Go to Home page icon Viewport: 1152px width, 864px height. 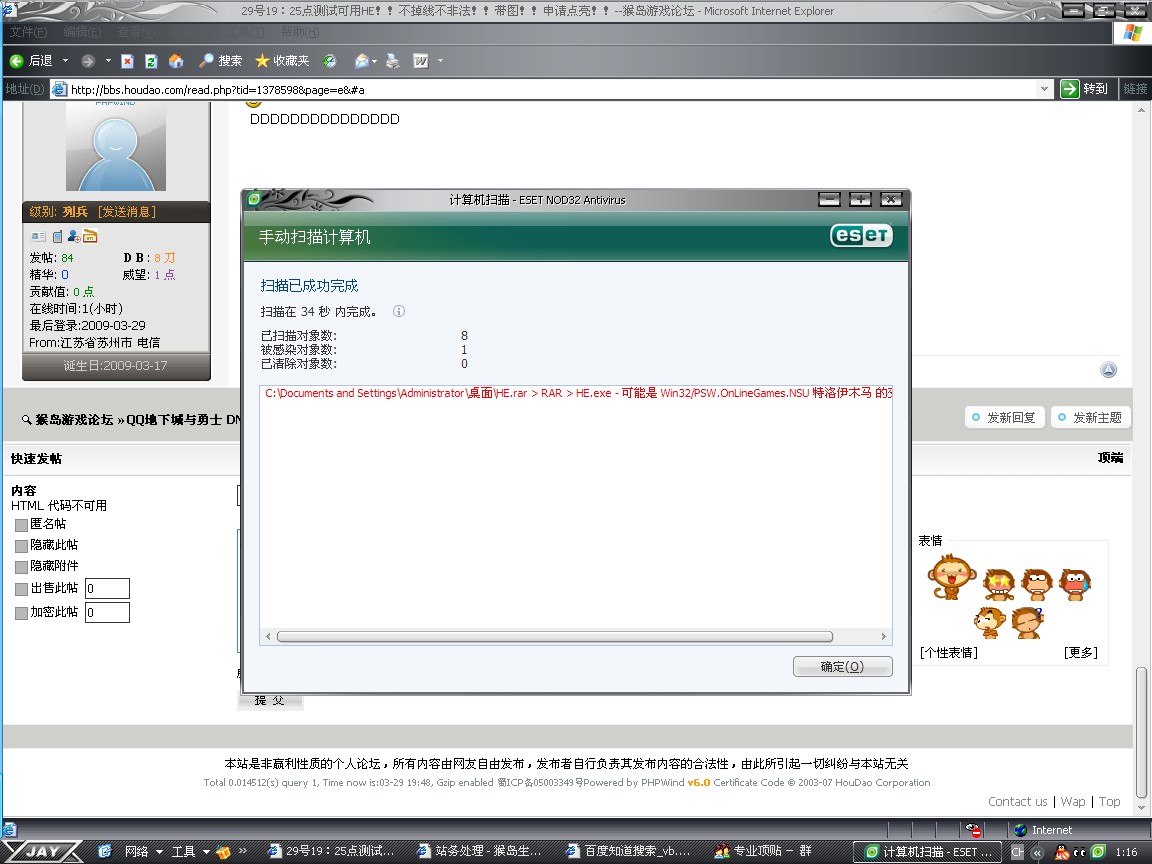[176, 61]
